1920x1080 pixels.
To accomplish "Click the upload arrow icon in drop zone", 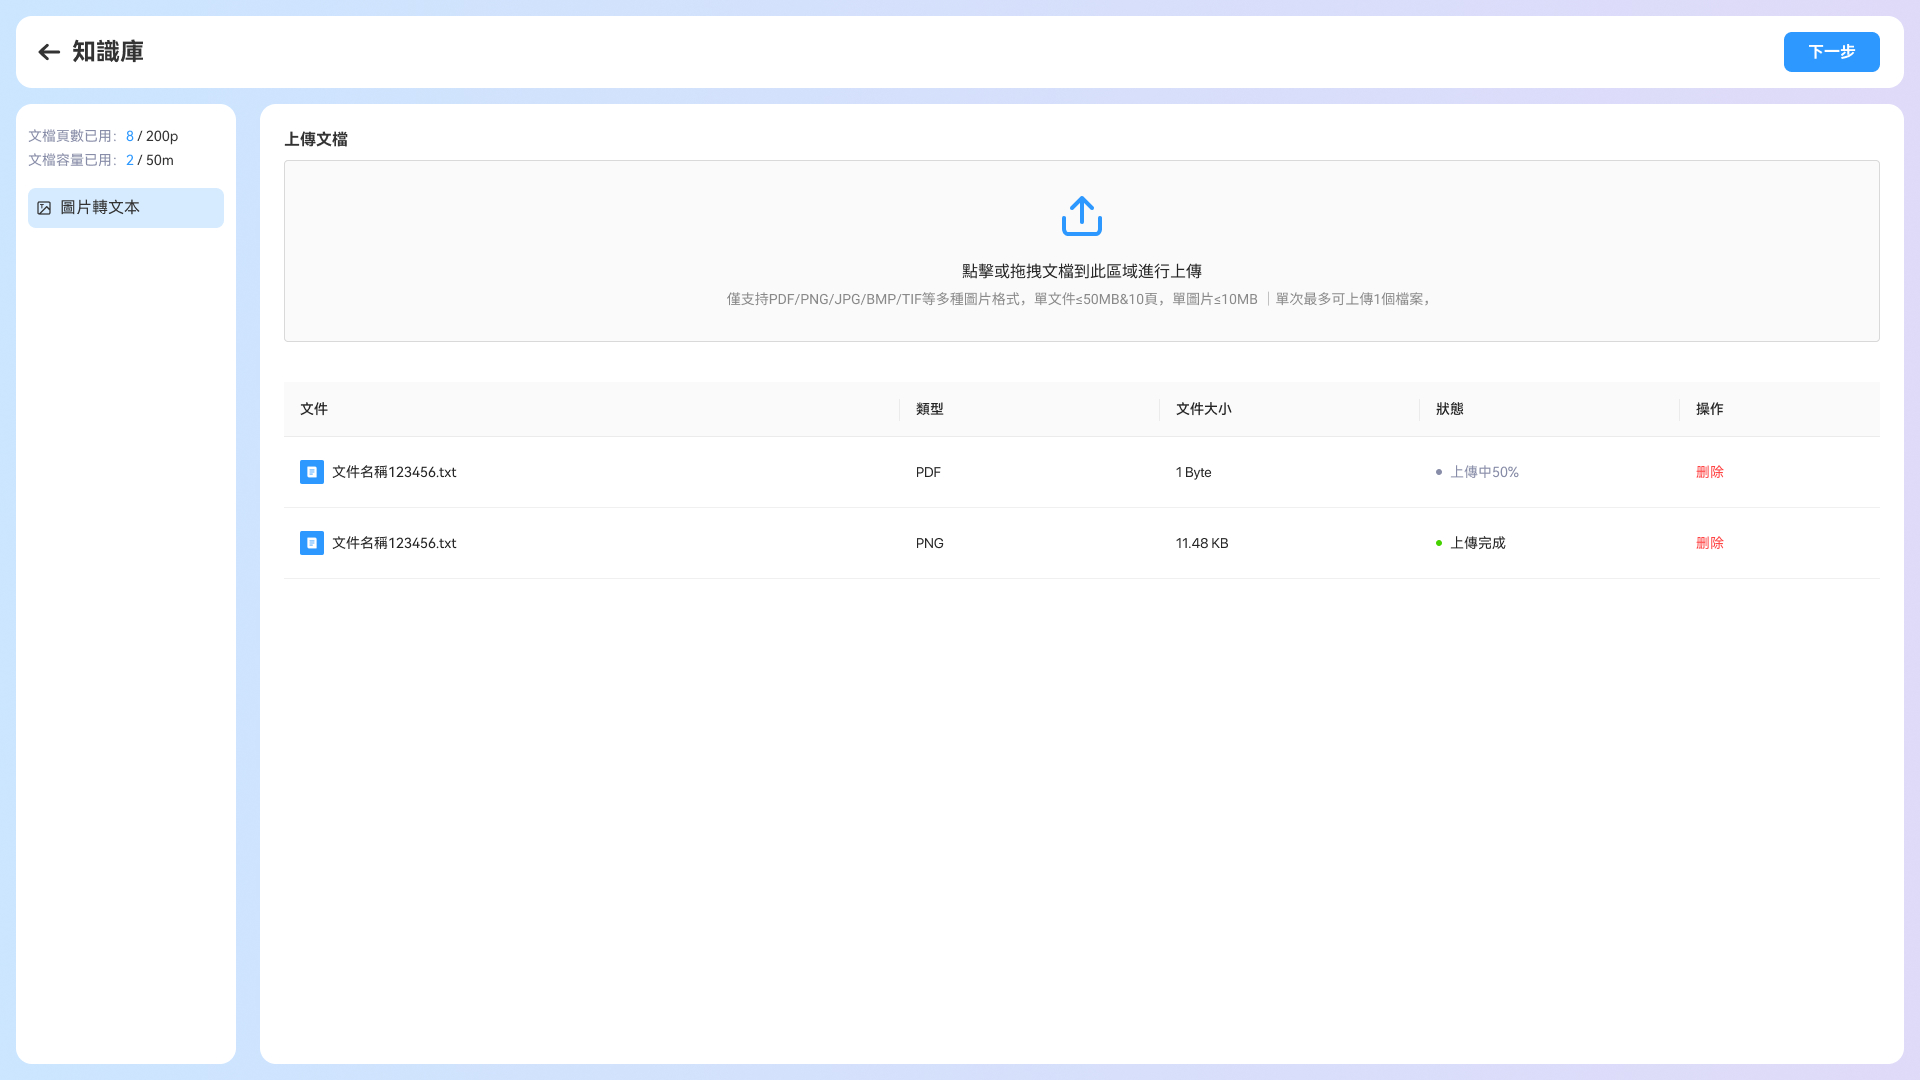I will tap(1081, 216).
